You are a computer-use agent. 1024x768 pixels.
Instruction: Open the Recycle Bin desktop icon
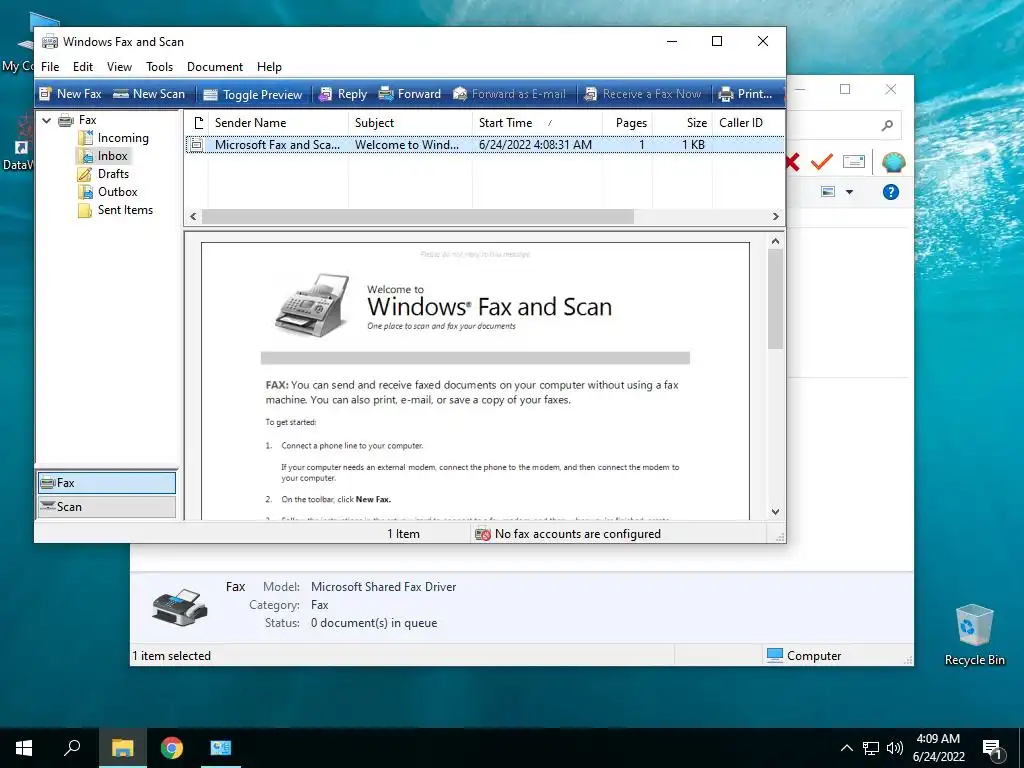click(x=974, y=635)
